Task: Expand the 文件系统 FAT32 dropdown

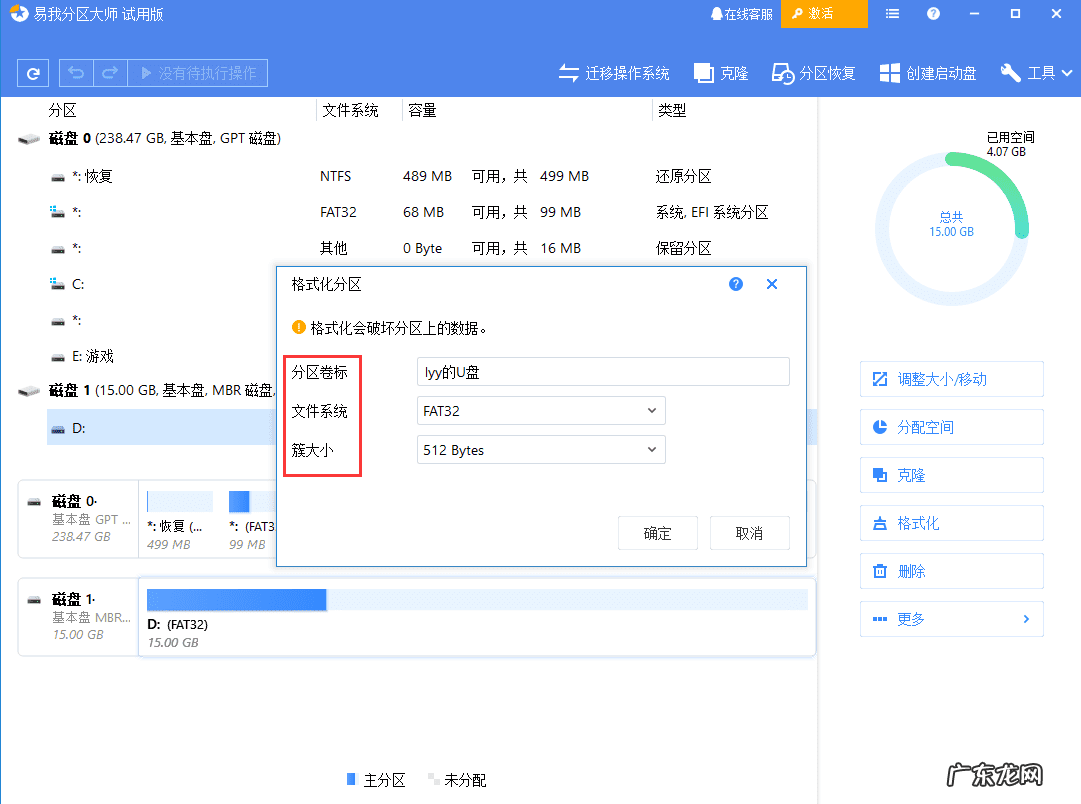Action: (541, 411)
